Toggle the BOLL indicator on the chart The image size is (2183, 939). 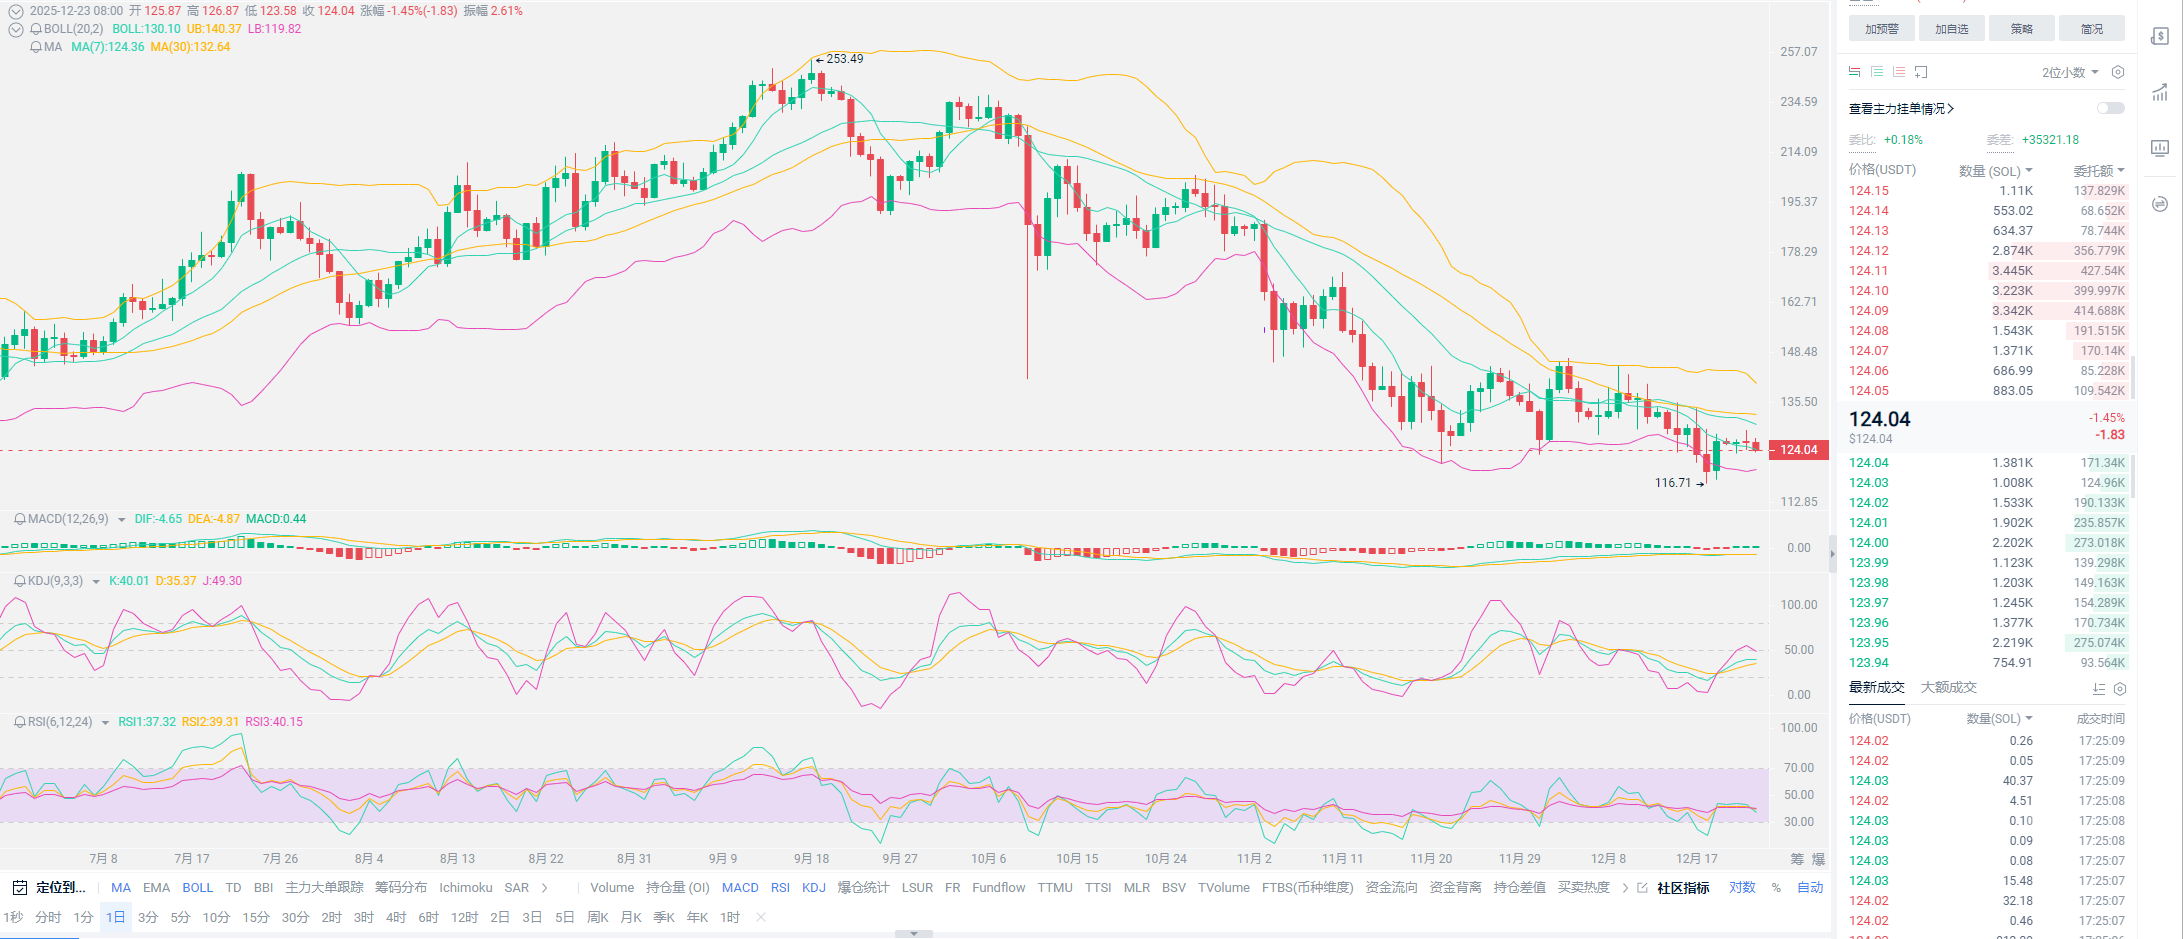tap(197, 888)
